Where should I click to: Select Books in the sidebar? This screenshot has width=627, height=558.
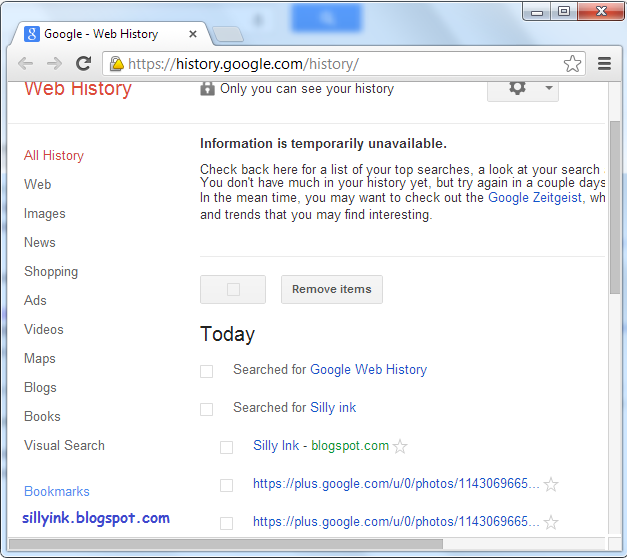click(42, 416)
